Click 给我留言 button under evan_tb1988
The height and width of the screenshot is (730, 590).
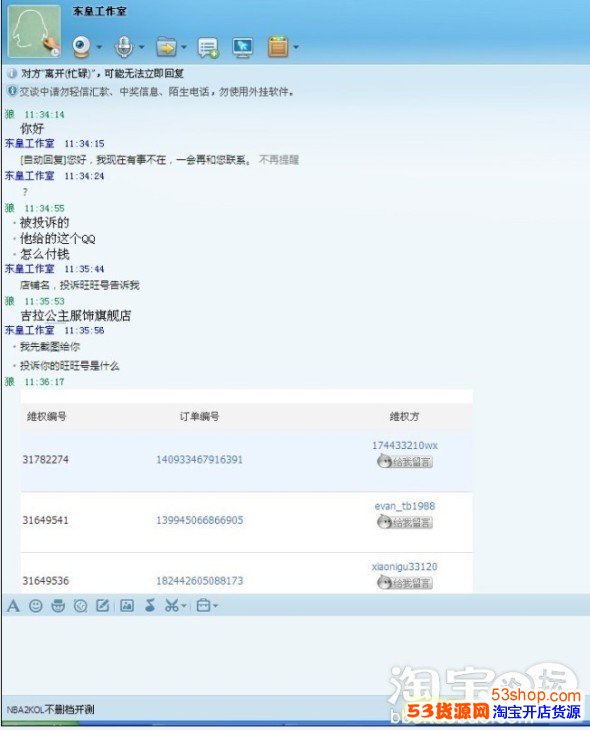click(405, 522)
